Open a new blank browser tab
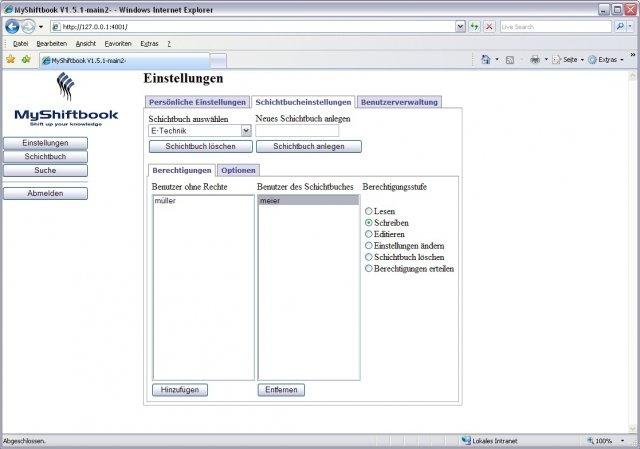The height and width of the screenshot is (449, 640). [x=218, y=61]
